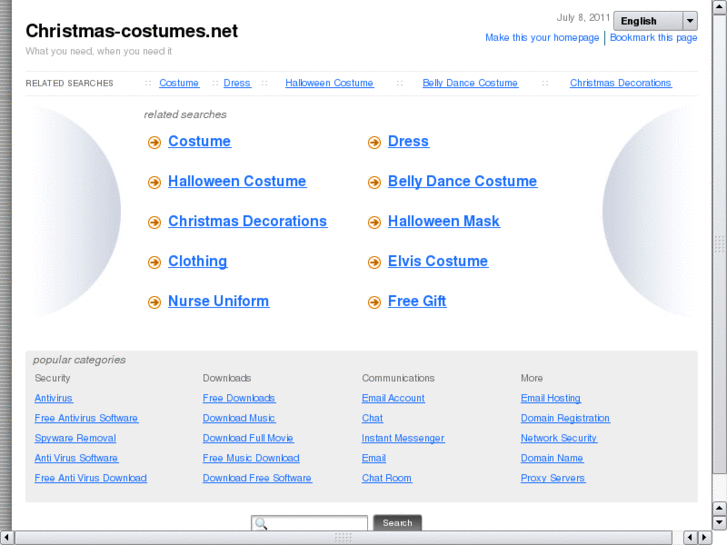Open Download Music link
The width and height of the screenshot is (727, 545).
[239, 418]
